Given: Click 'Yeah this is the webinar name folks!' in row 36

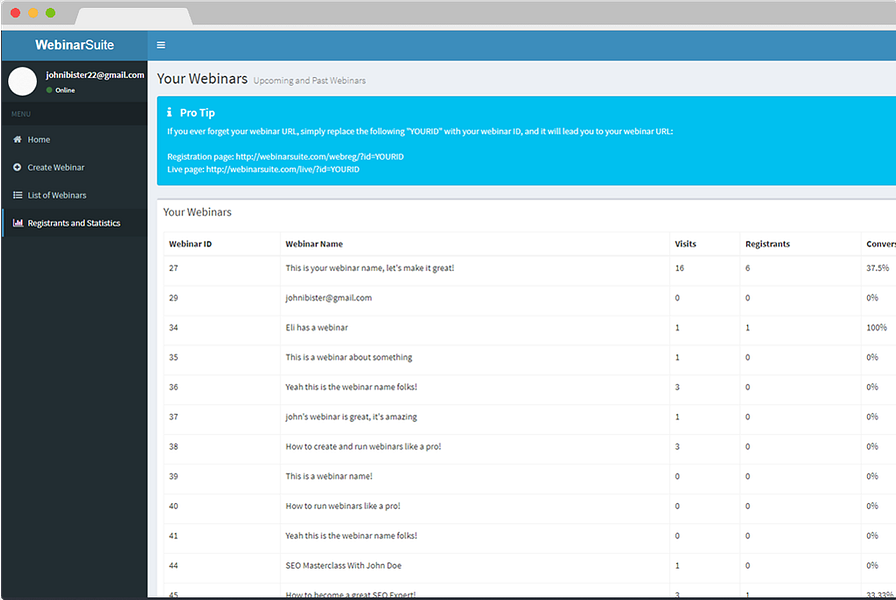Looking at the screenshot, I should point(351,387).
